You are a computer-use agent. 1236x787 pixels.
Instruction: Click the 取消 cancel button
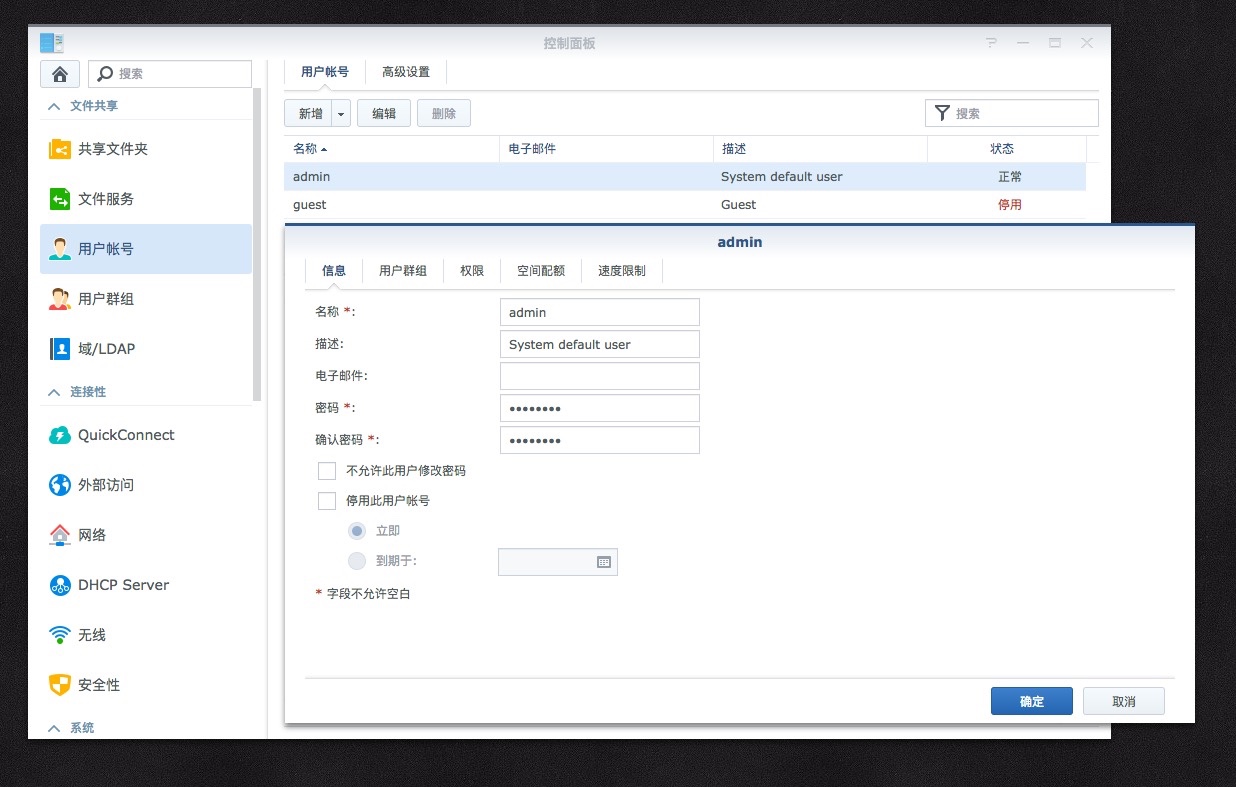coord(1123,701)
